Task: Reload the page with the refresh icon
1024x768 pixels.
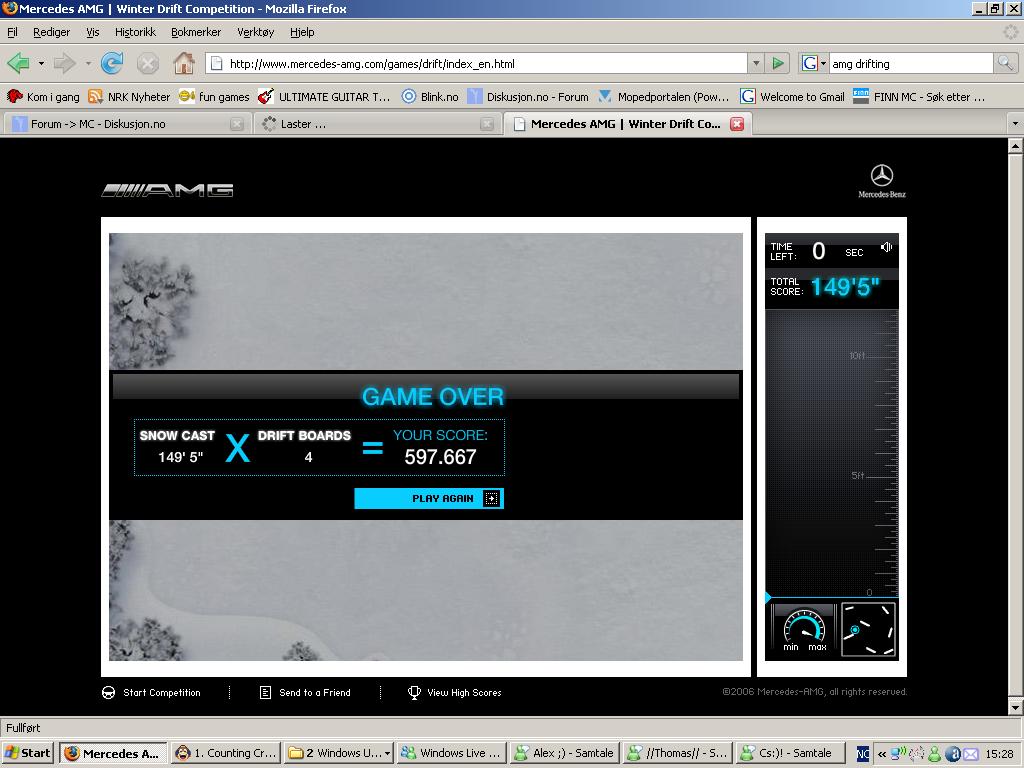Action: [112, 63]
